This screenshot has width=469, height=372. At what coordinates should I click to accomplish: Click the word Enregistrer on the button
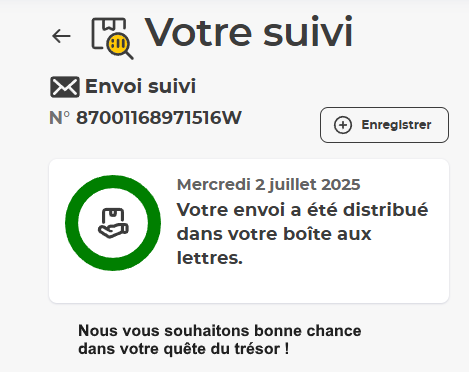(x=396, y=125)
